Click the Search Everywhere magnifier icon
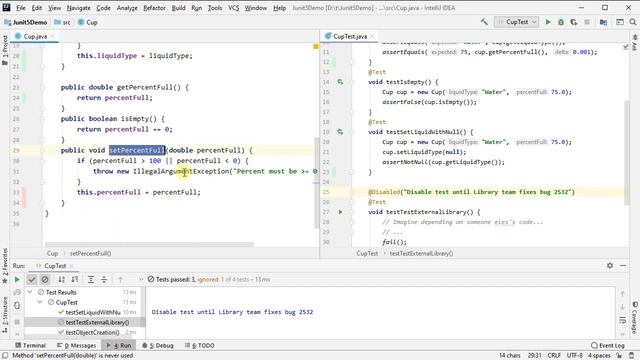The image size is (640, 360). point(633,22)
